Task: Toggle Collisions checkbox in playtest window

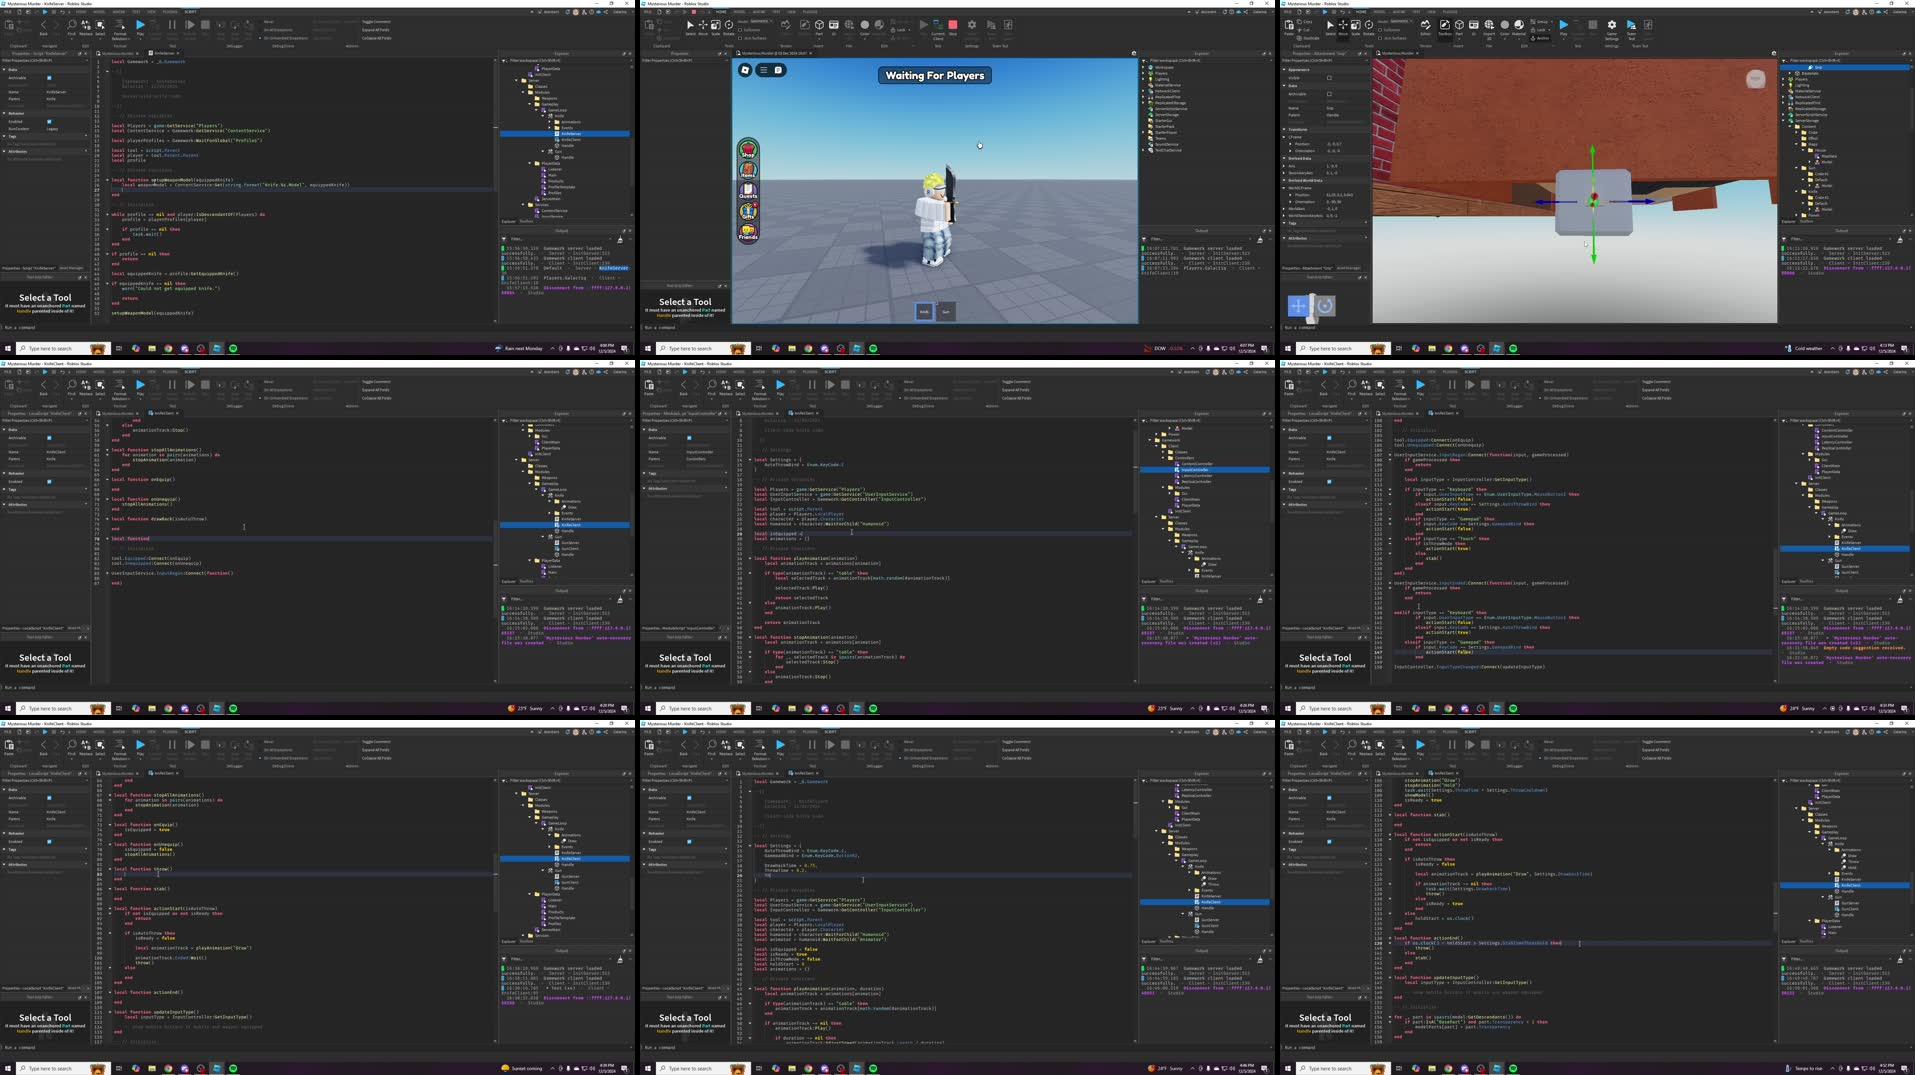Action: 740,30
